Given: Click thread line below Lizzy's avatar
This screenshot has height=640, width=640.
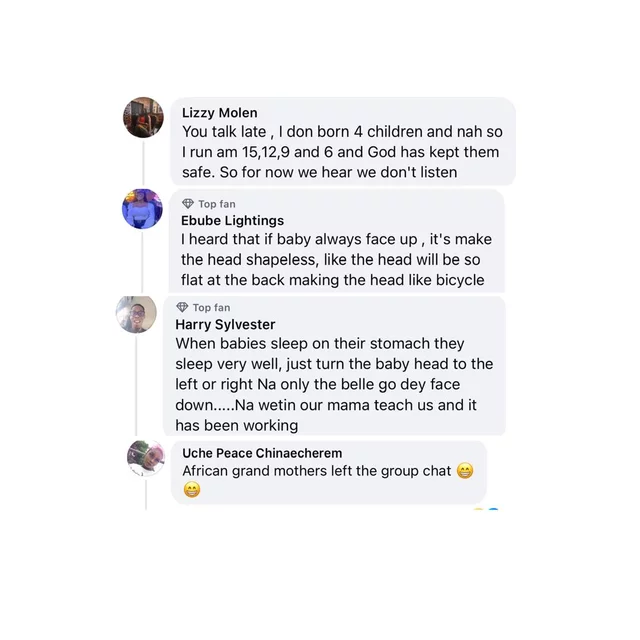Looking at the screenshot, I should point(143,162).
